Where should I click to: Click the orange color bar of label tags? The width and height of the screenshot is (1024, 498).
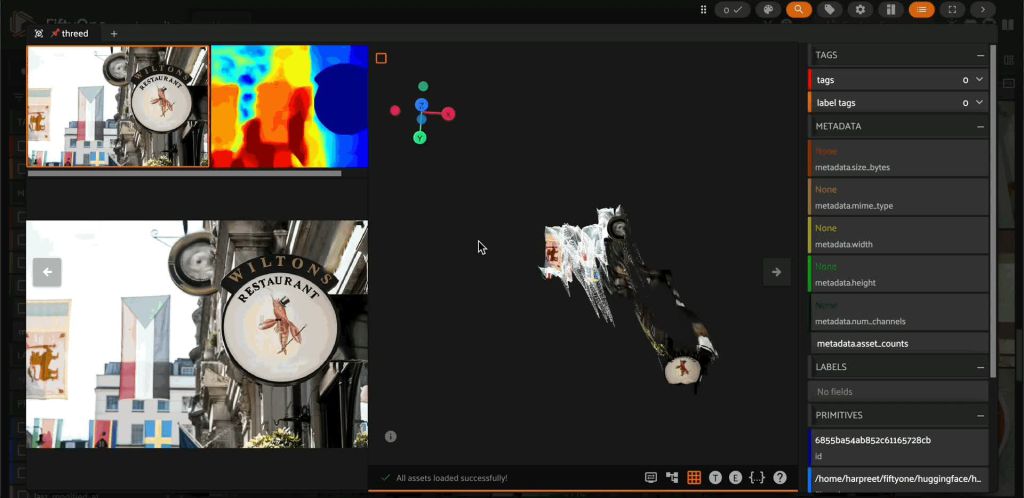click(x=810, y=102)
